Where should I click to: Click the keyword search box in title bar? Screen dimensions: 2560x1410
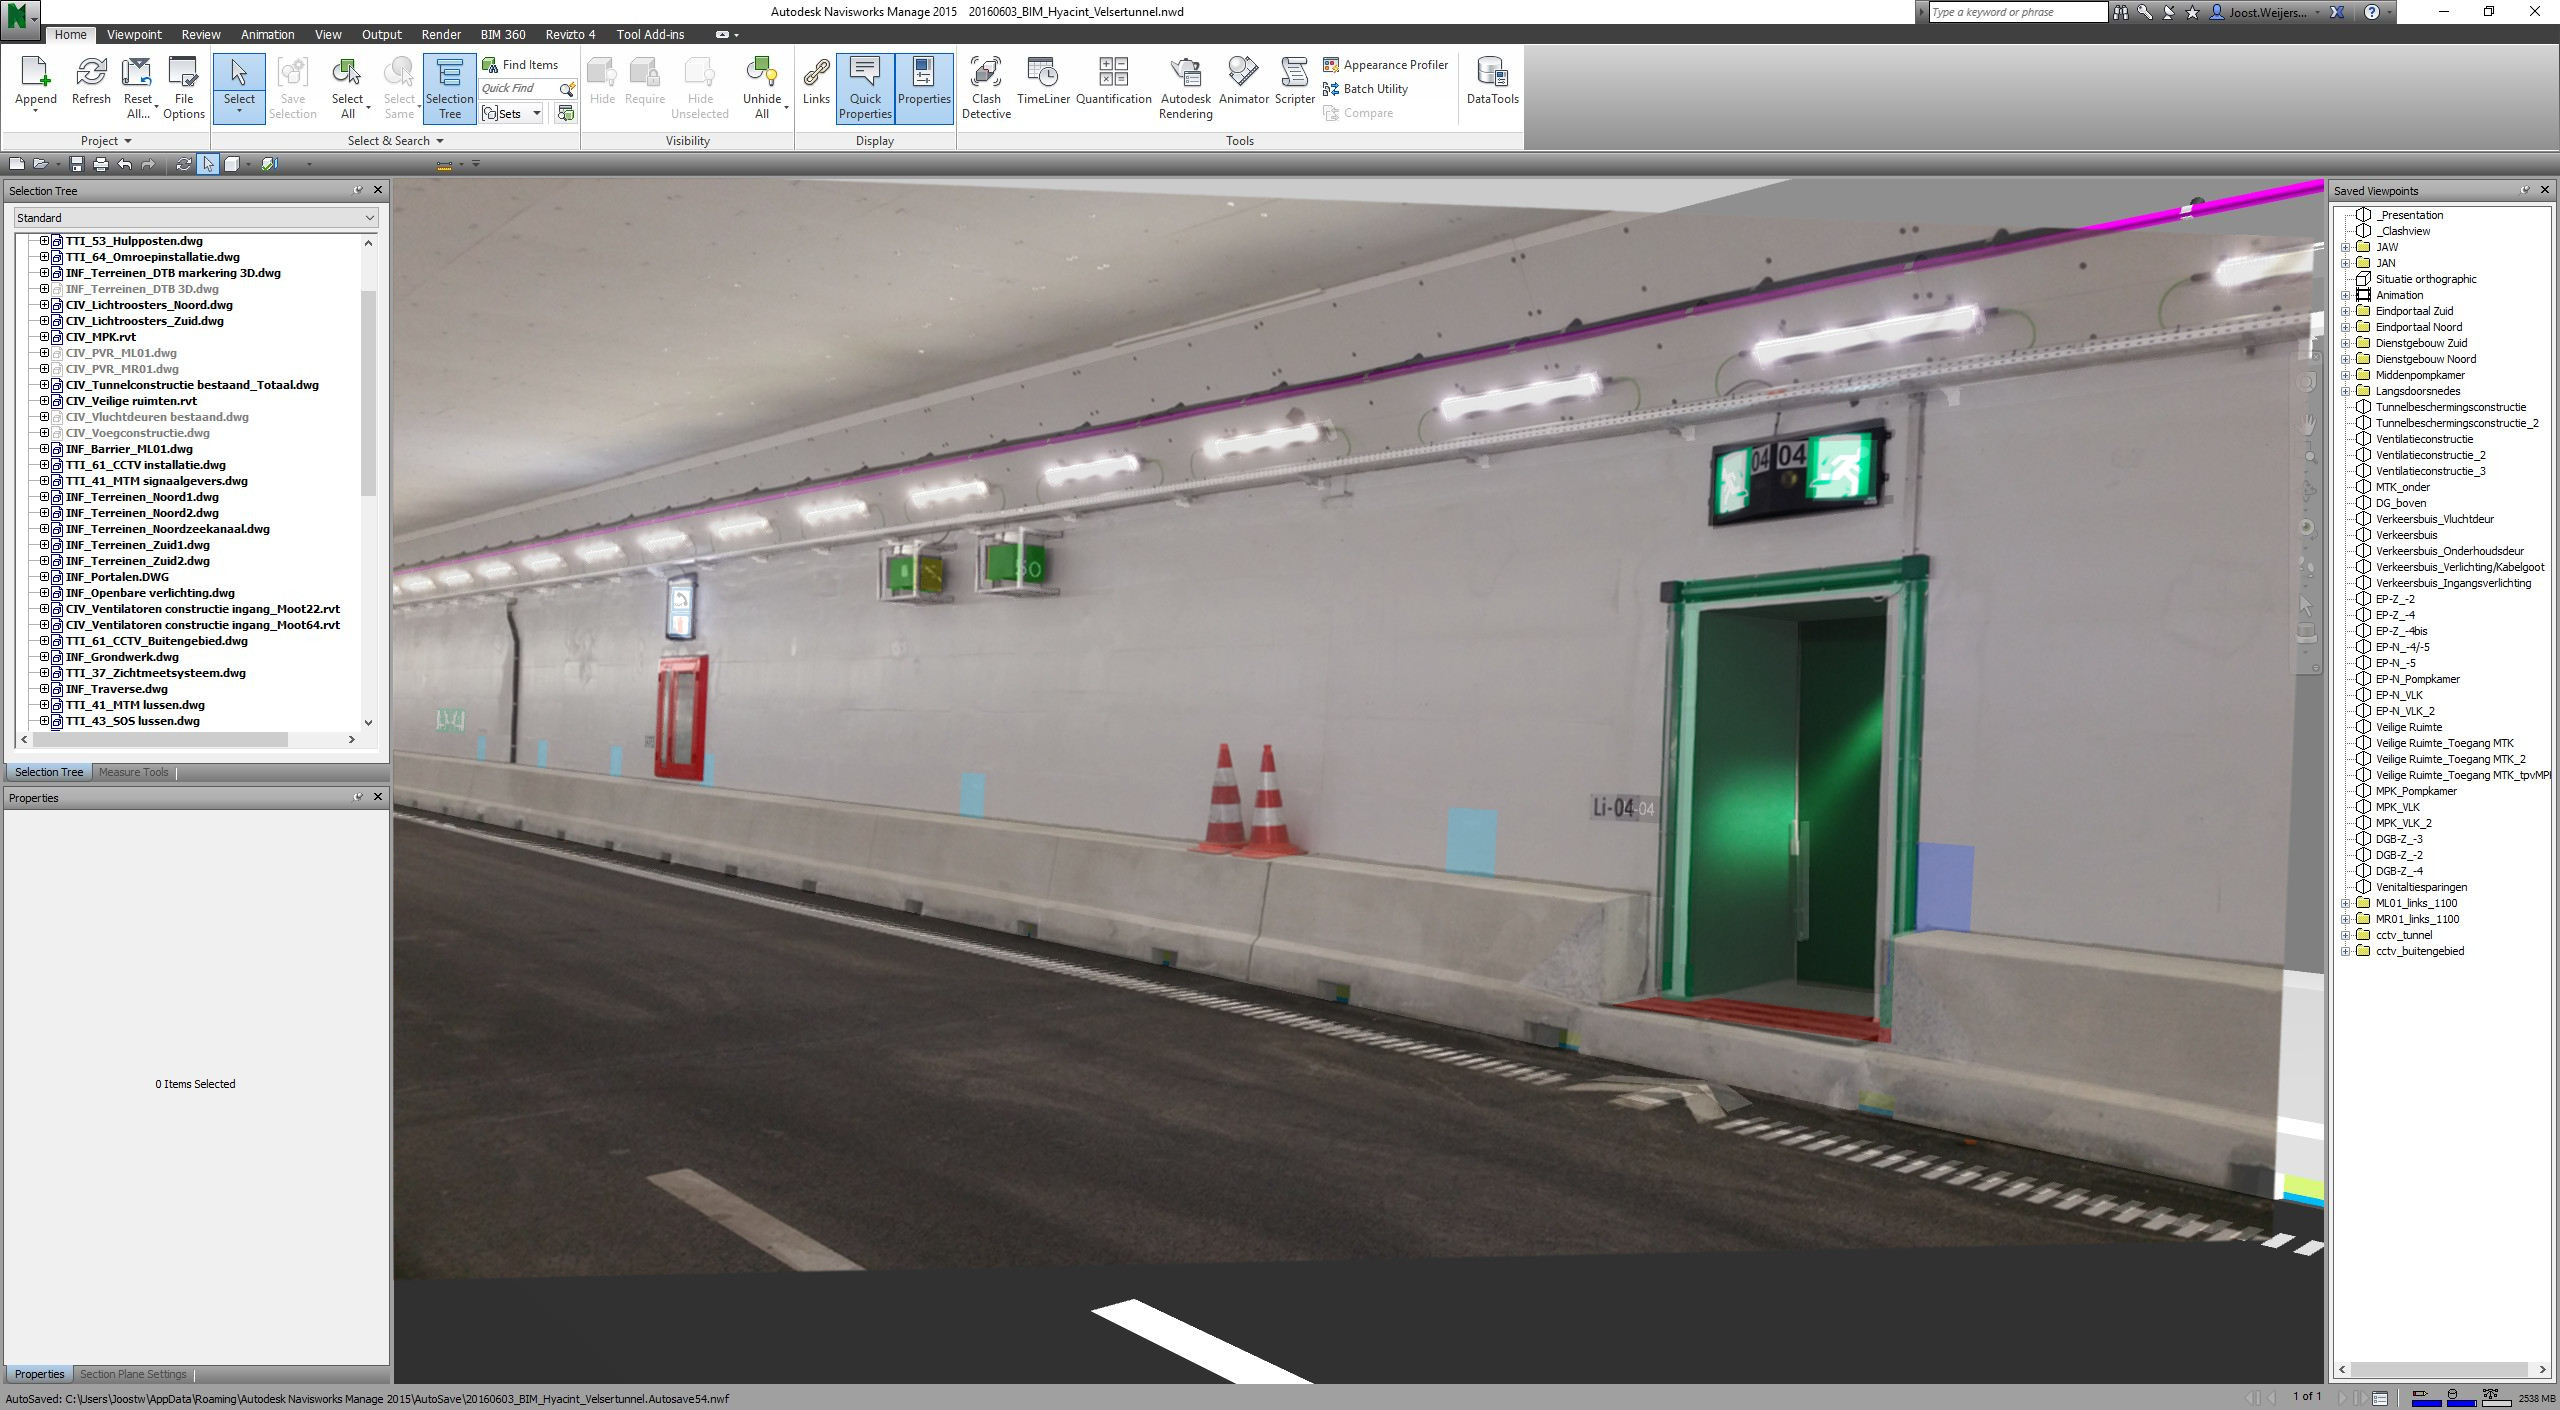point(2017,12)
